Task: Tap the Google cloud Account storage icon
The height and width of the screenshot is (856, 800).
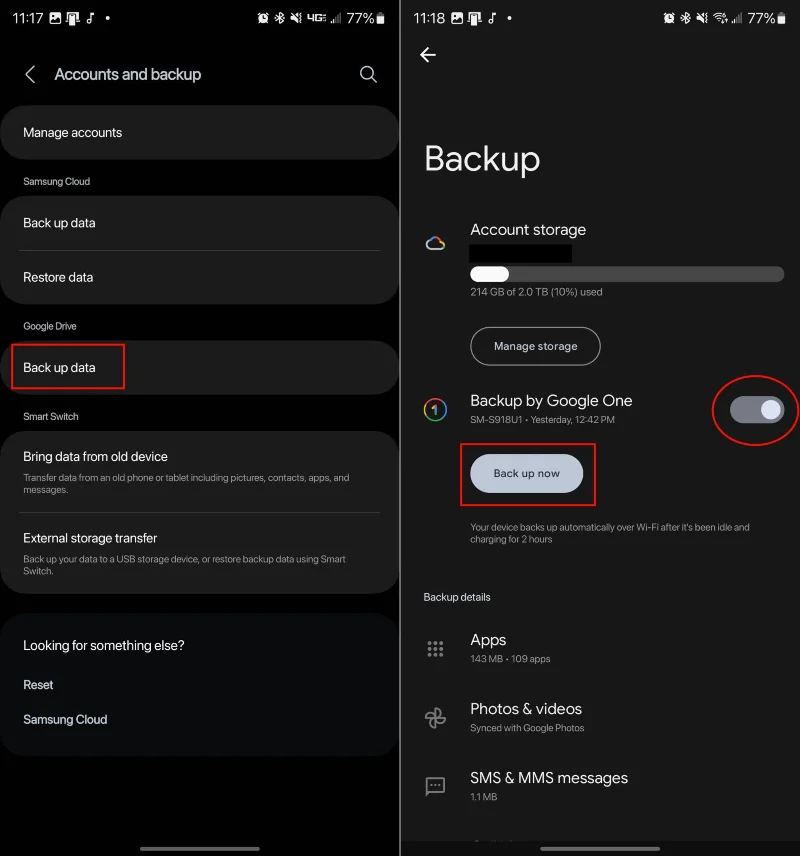Action: [x=435, y=243]
